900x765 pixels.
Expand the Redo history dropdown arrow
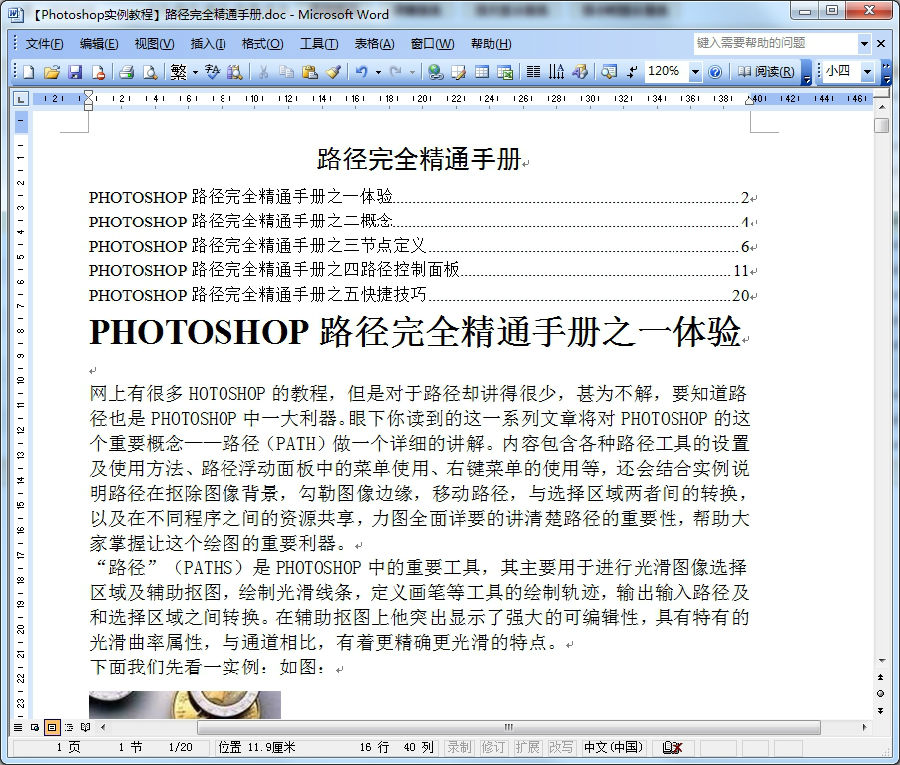tap(412, 72)
